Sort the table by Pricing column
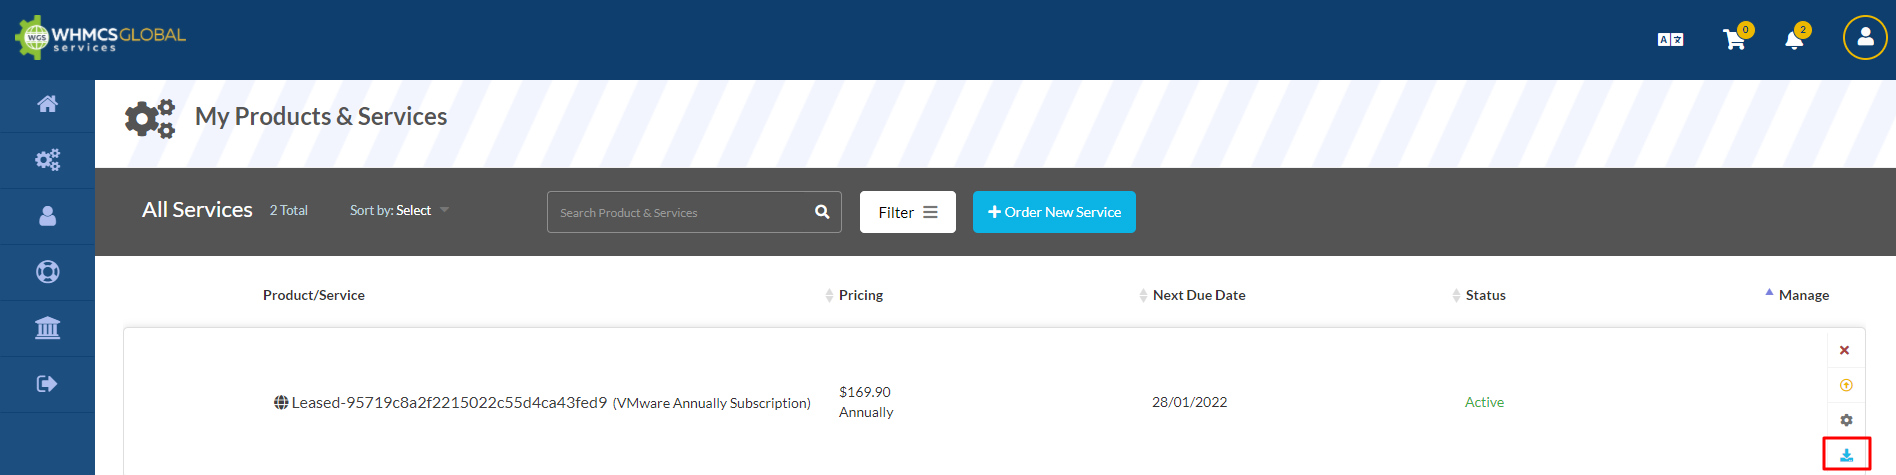This screenshot has height=475, width=1896. [860, 295]
